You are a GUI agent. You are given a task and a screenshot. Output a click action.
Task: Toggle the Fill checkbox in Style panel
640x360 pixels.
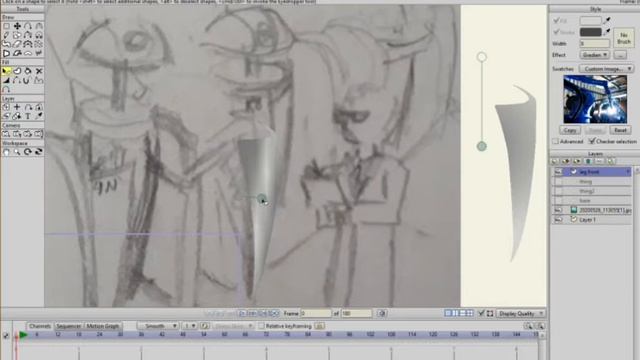pyautogui.click(x=556, y=20)
